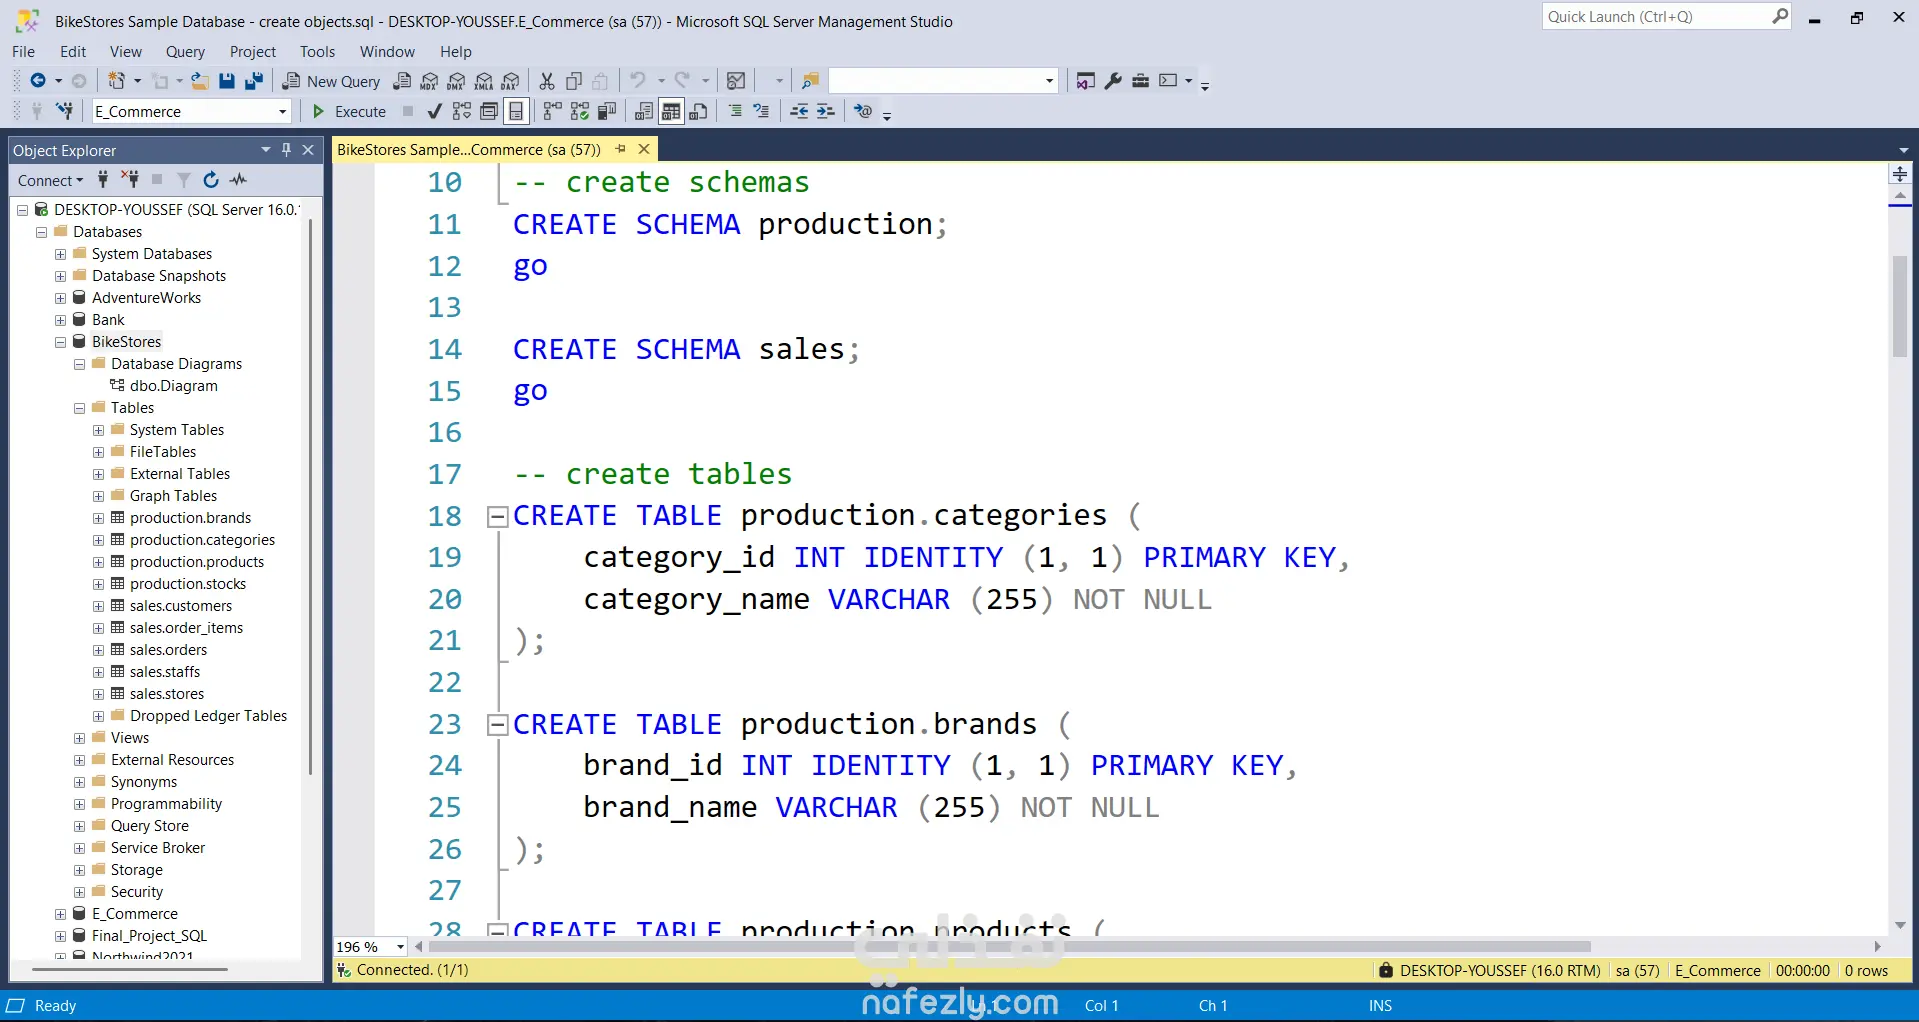This screenshot has width=1919, height=1022.
Task: Open an XMLA query
Action: 484,81
